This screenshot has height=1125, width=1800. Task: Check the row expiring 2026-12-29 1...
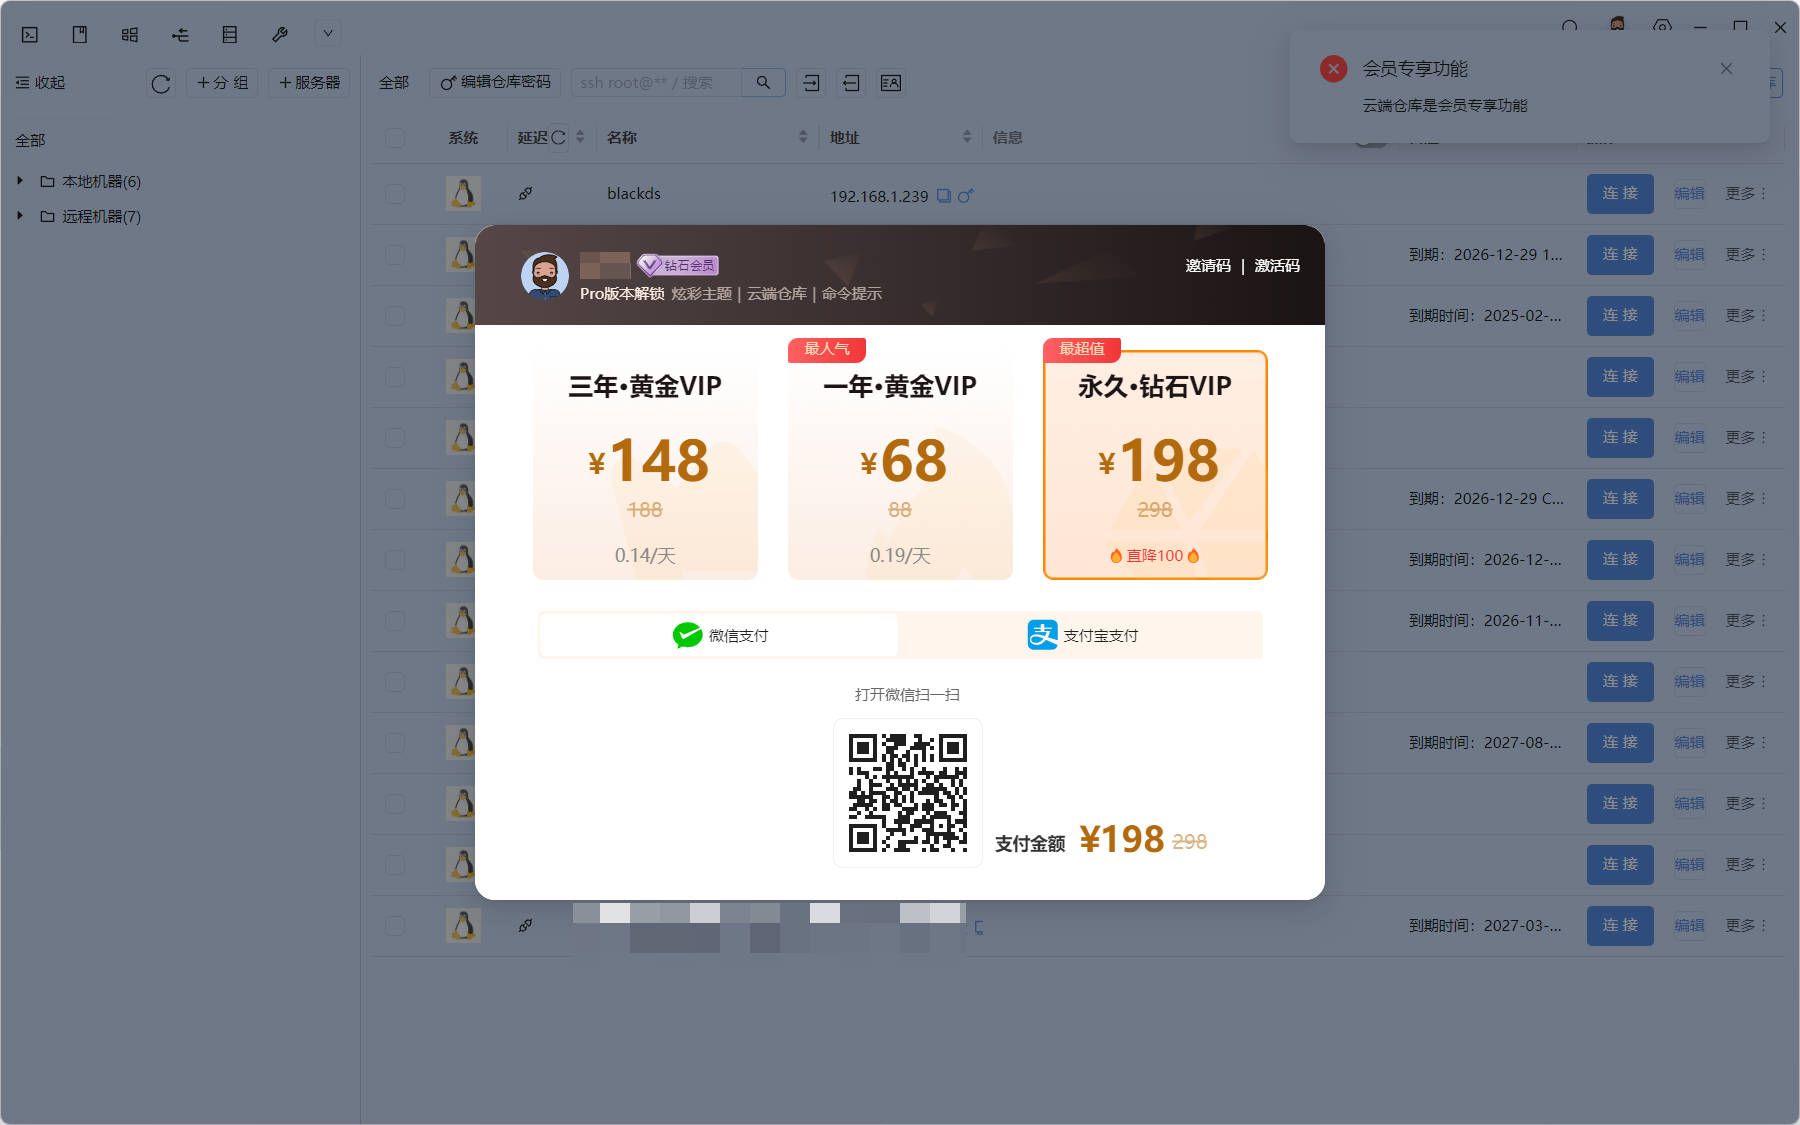click(396, 254)
